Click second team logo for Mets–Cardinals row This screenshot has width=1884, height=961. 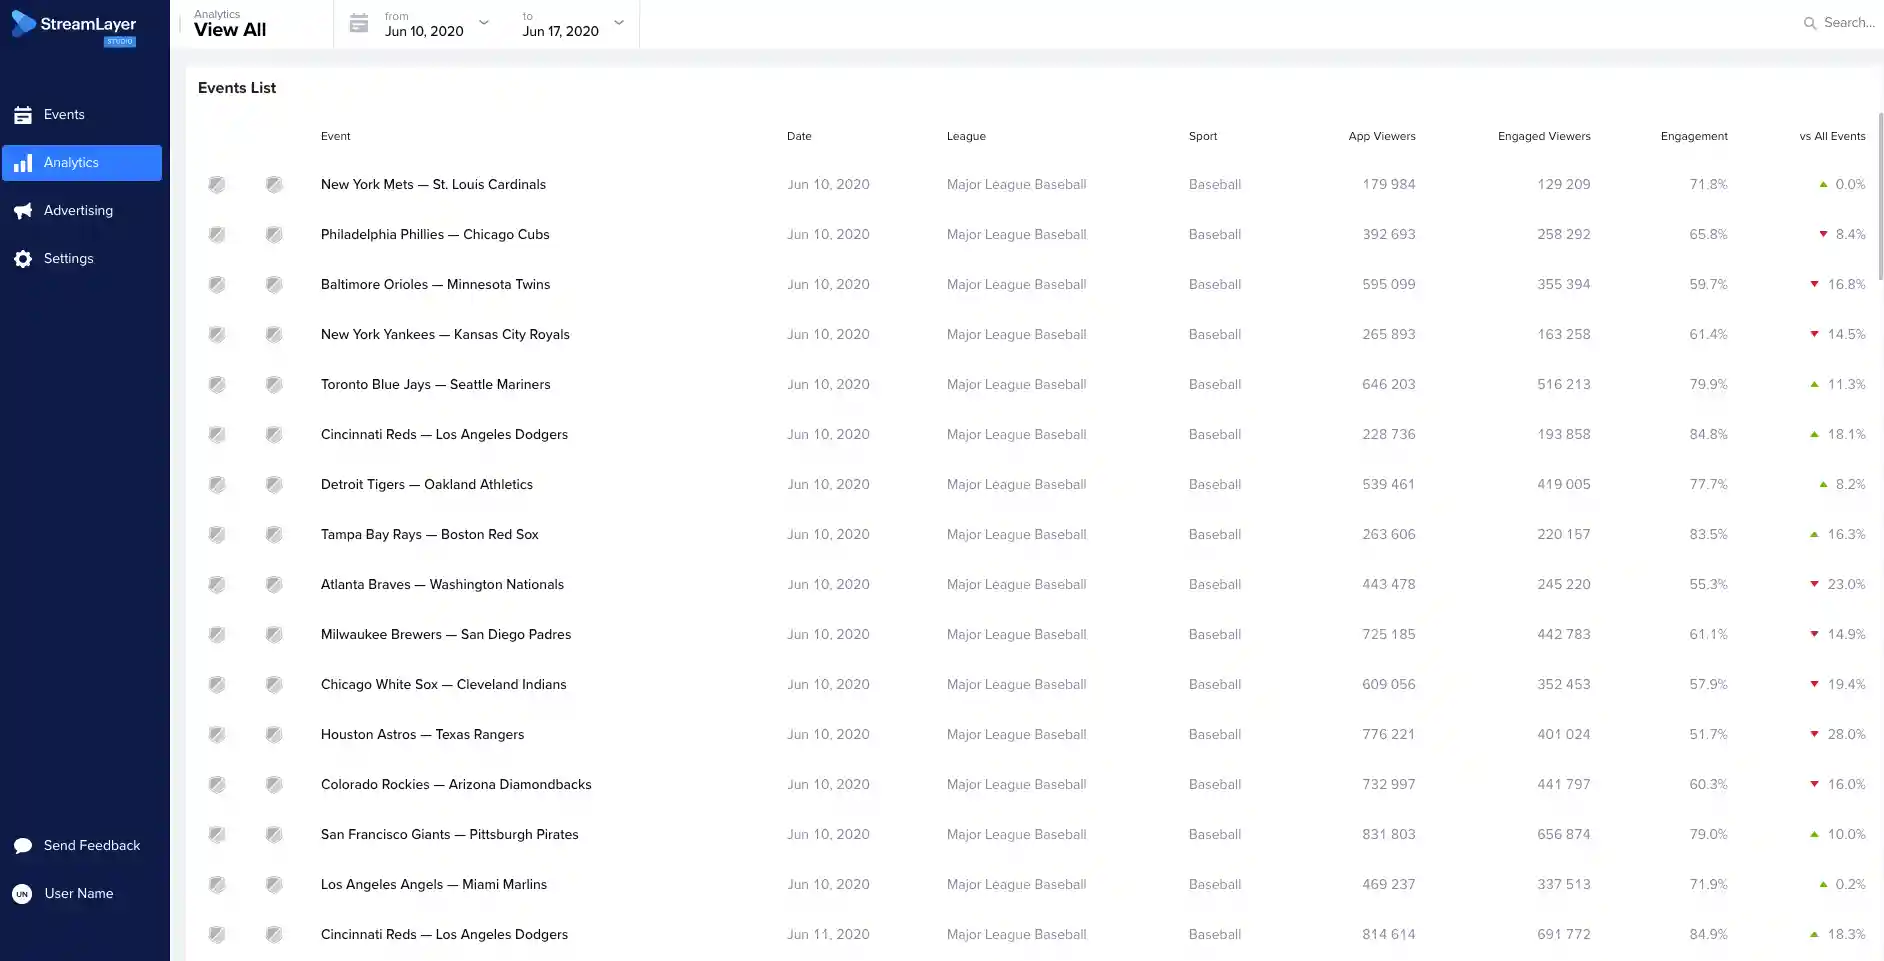(x=274, y=185)
